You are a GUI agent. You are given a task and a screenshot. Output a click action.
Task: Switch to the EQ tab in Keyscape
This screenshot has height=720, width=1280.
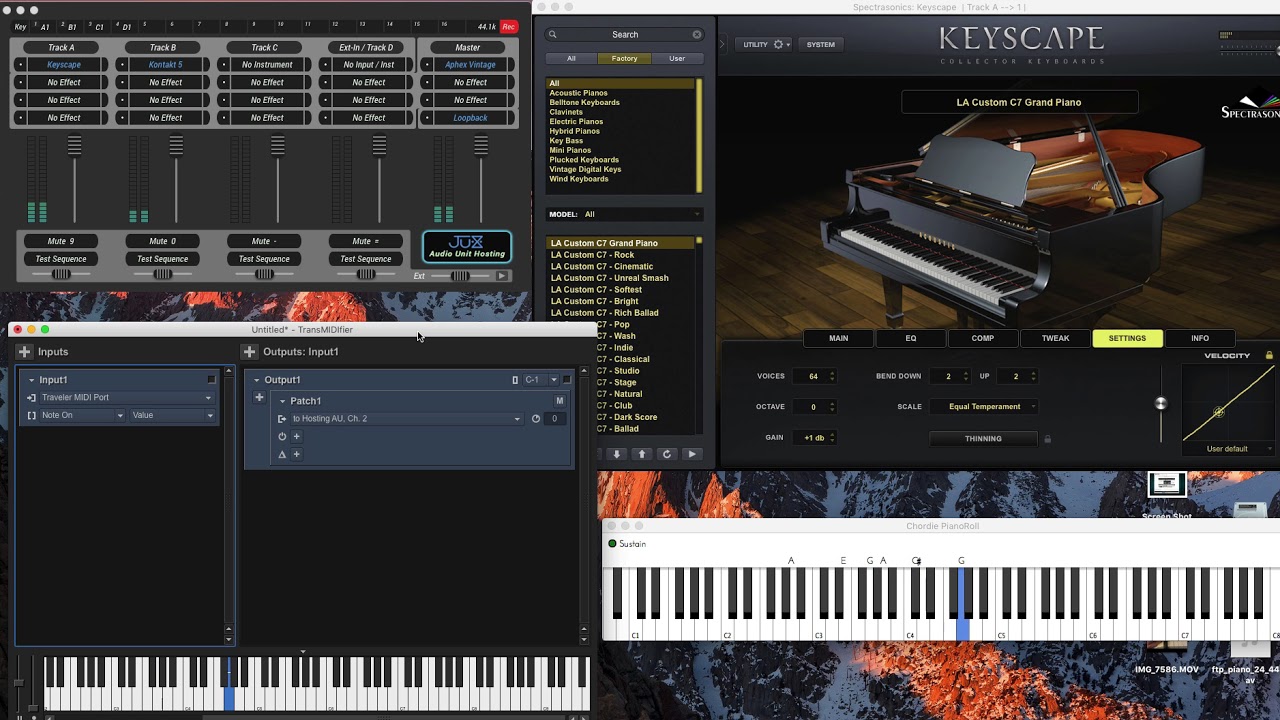(x=911, y=338)
